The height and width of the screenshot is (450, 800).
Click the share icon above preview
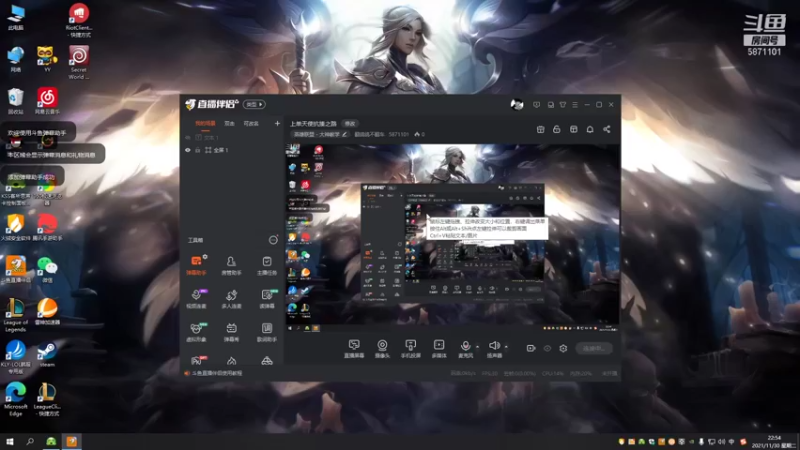coord(607,130)
